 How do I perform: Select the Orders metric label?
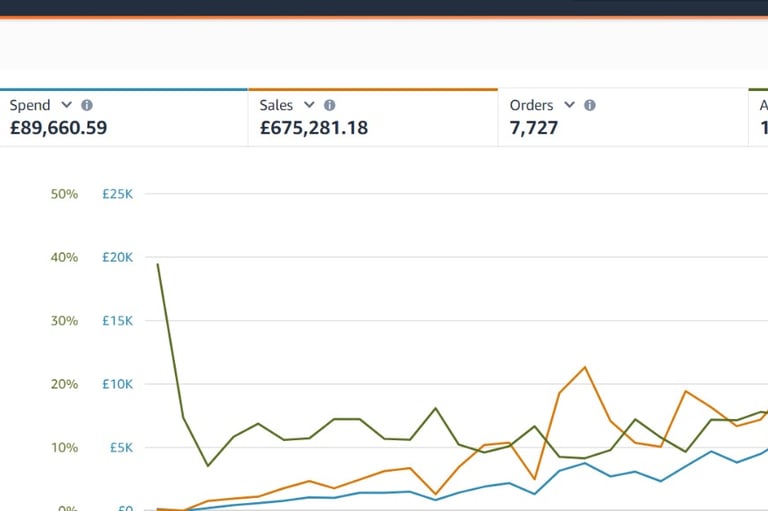click(x=531, y=105)
